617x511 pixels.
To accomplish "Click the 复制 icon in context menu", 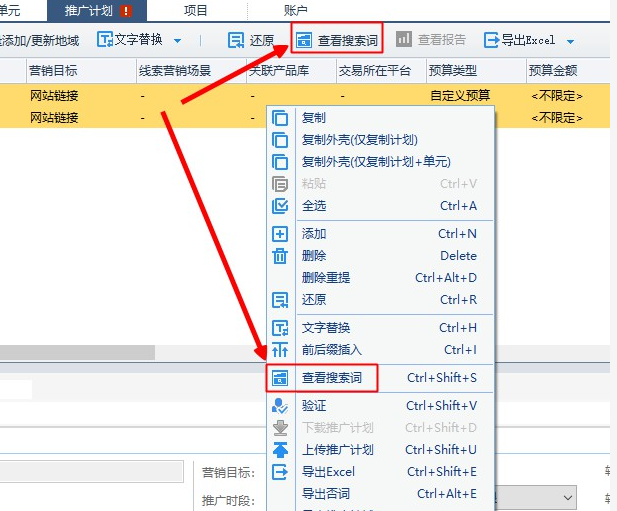I will click(x=280, y=118).
